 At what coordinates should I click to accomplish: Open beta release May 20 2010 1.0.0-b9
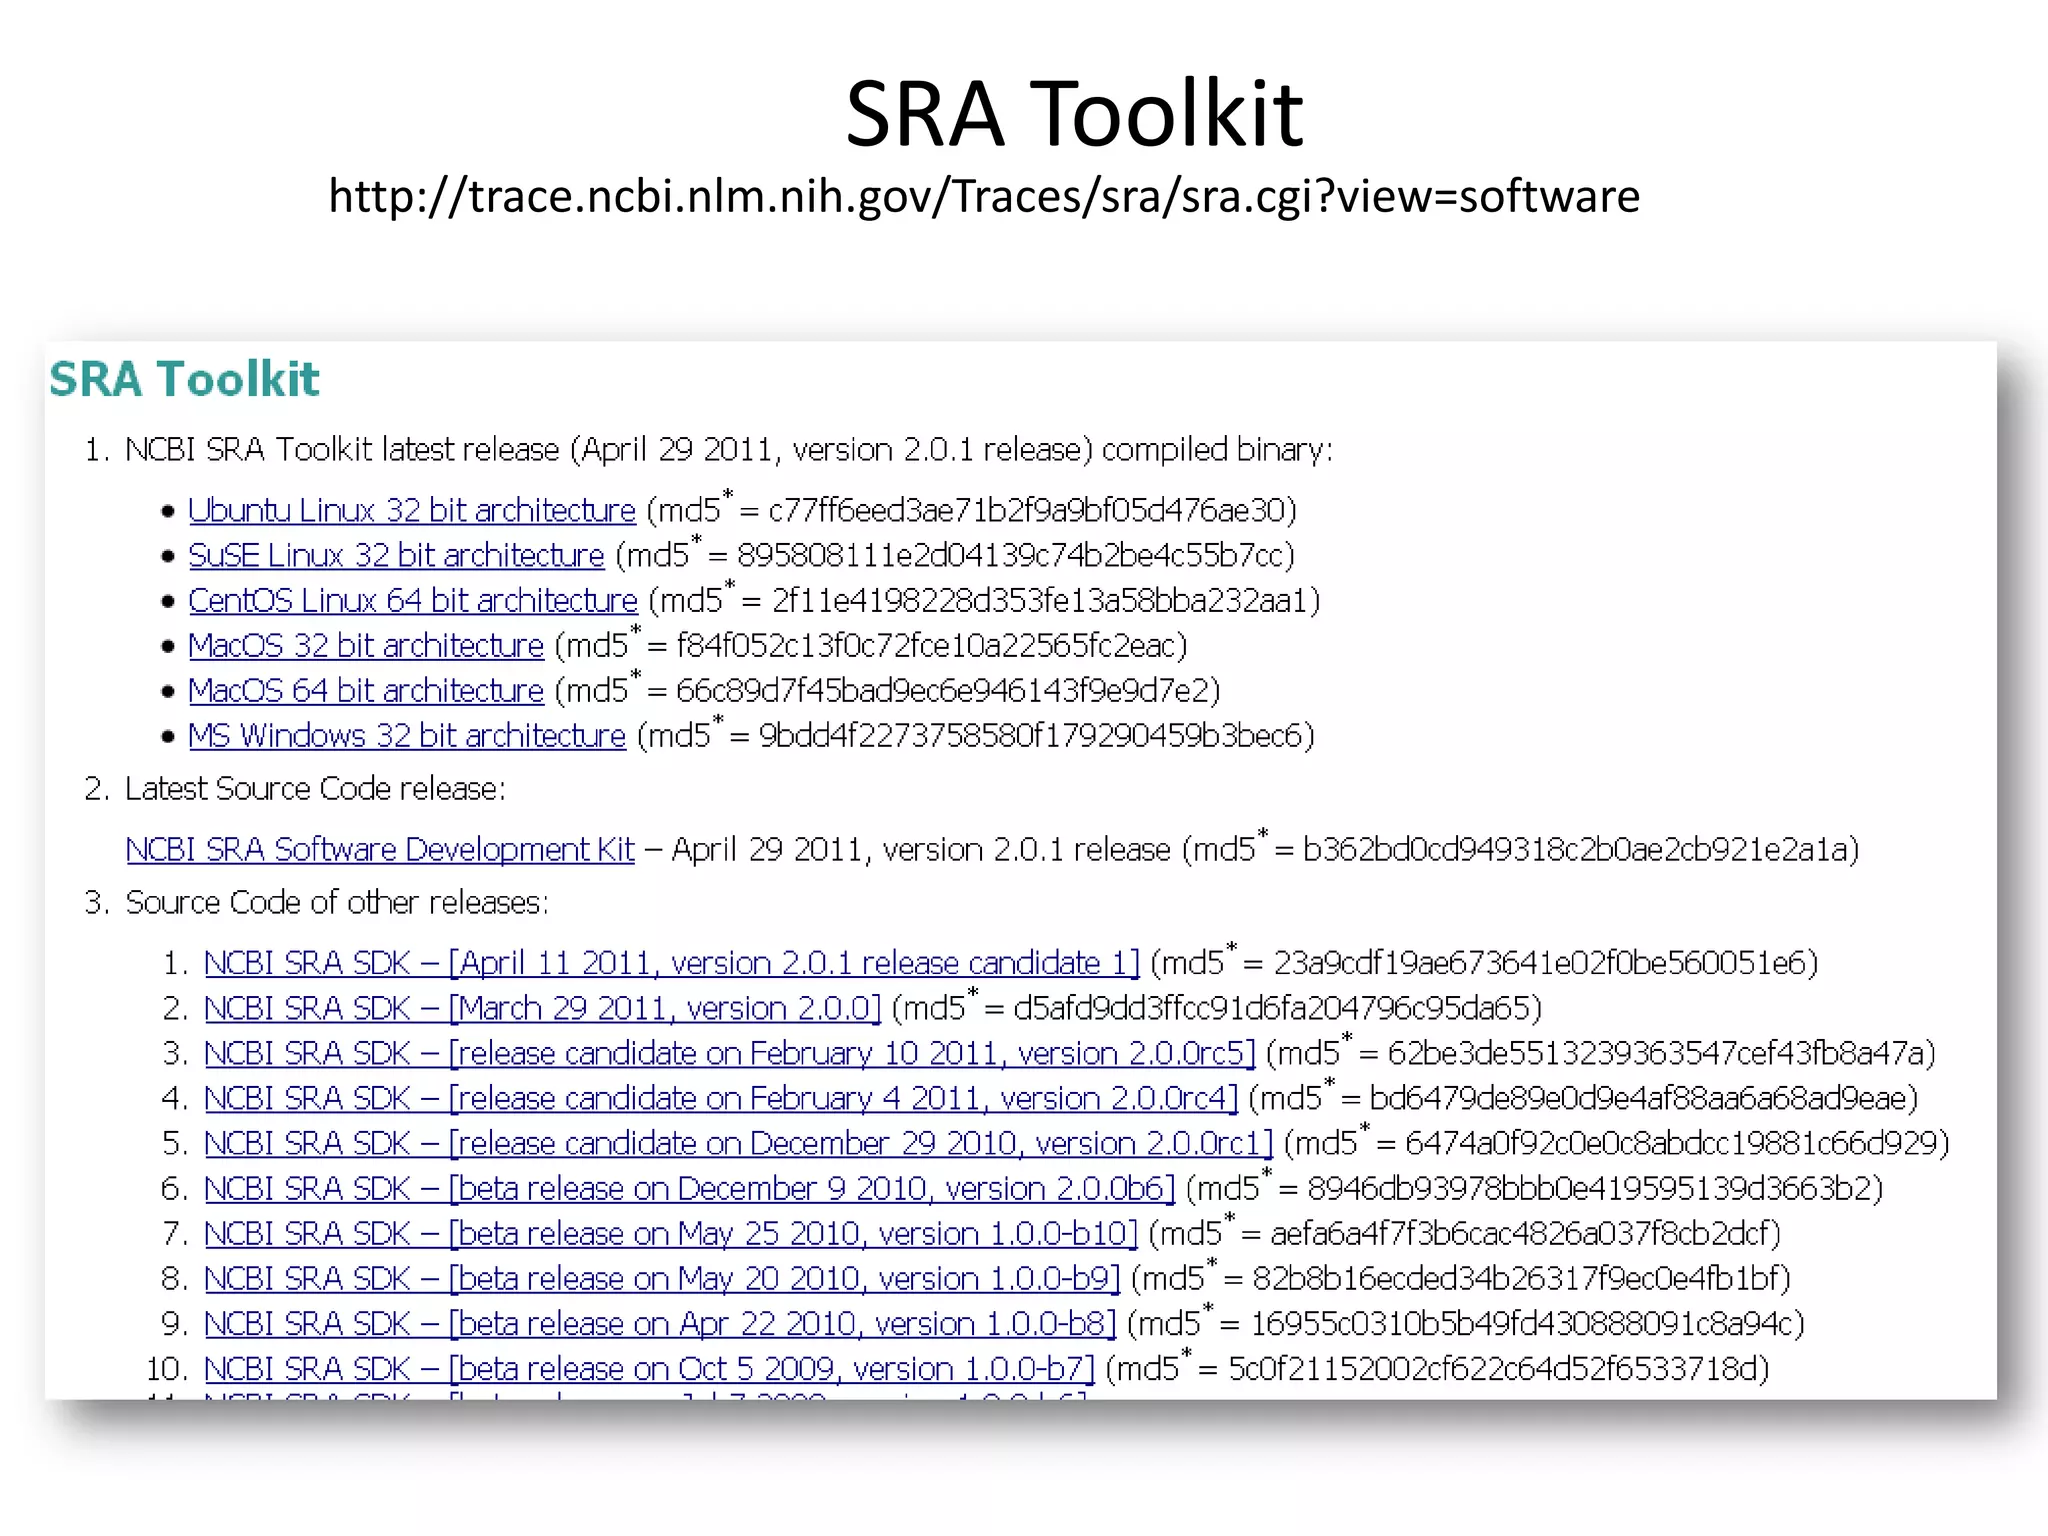661,1279
